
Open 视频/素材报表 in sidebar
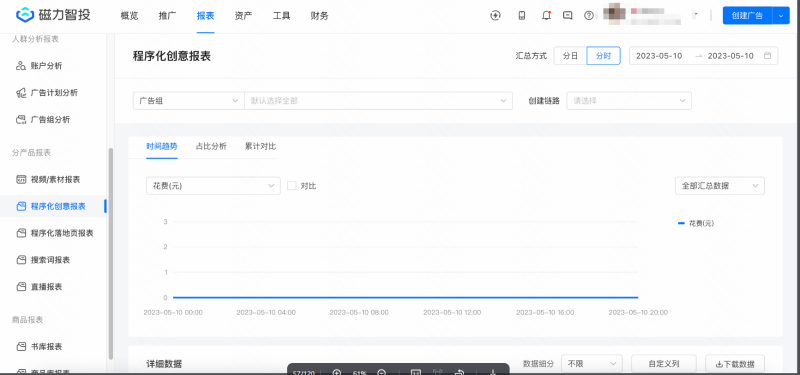point(55,180)
